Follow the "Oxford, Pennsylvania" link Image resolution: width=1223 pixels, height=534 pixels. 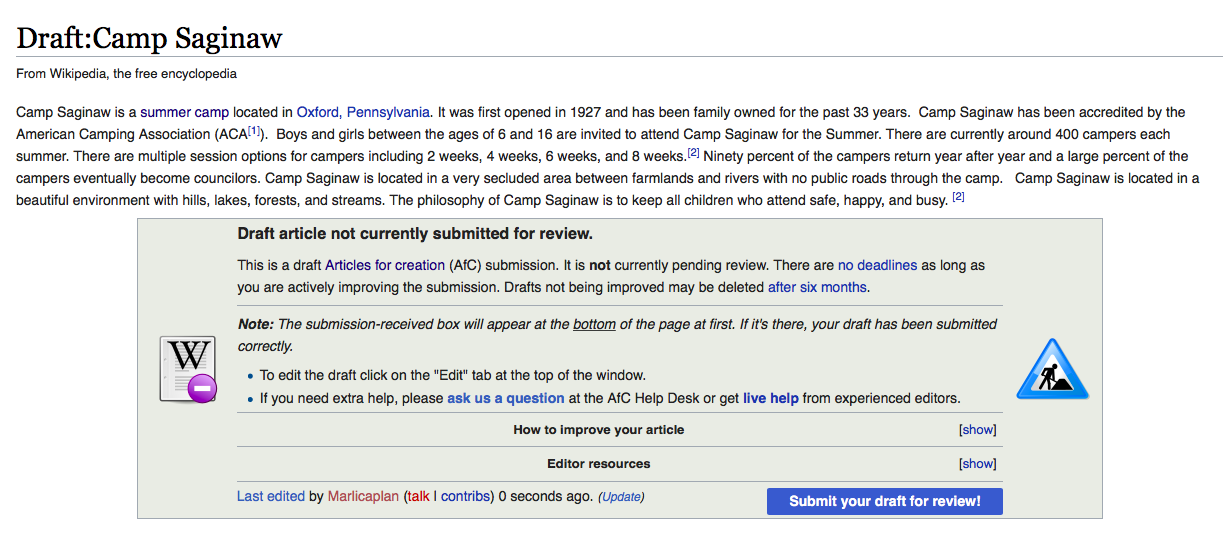[363, 112]
